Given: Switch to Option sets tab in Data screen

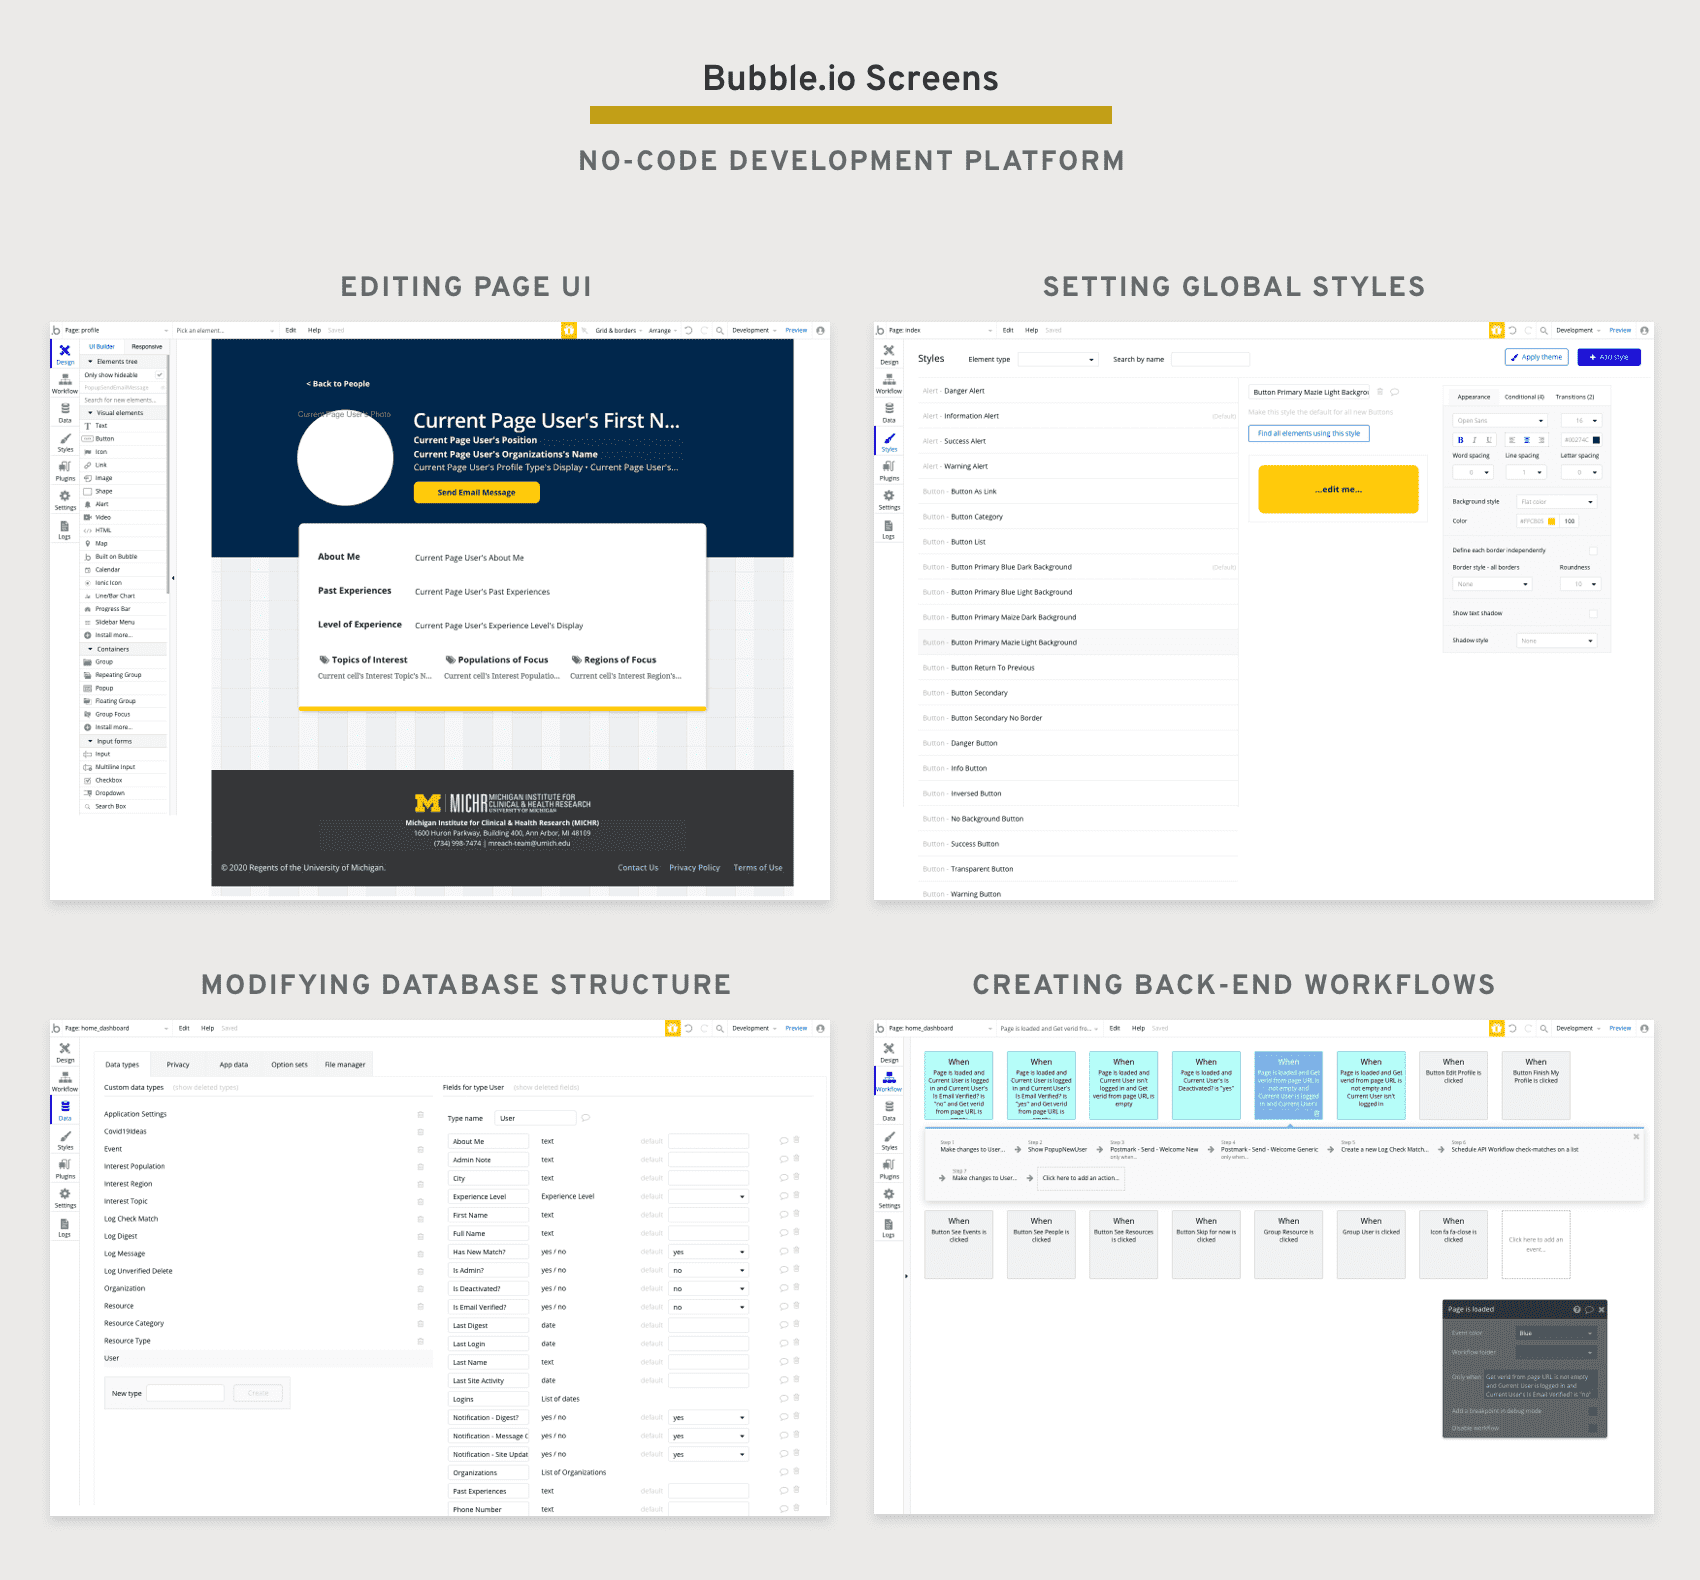Looking at the screenshot, I should [x=289, y=1065].
